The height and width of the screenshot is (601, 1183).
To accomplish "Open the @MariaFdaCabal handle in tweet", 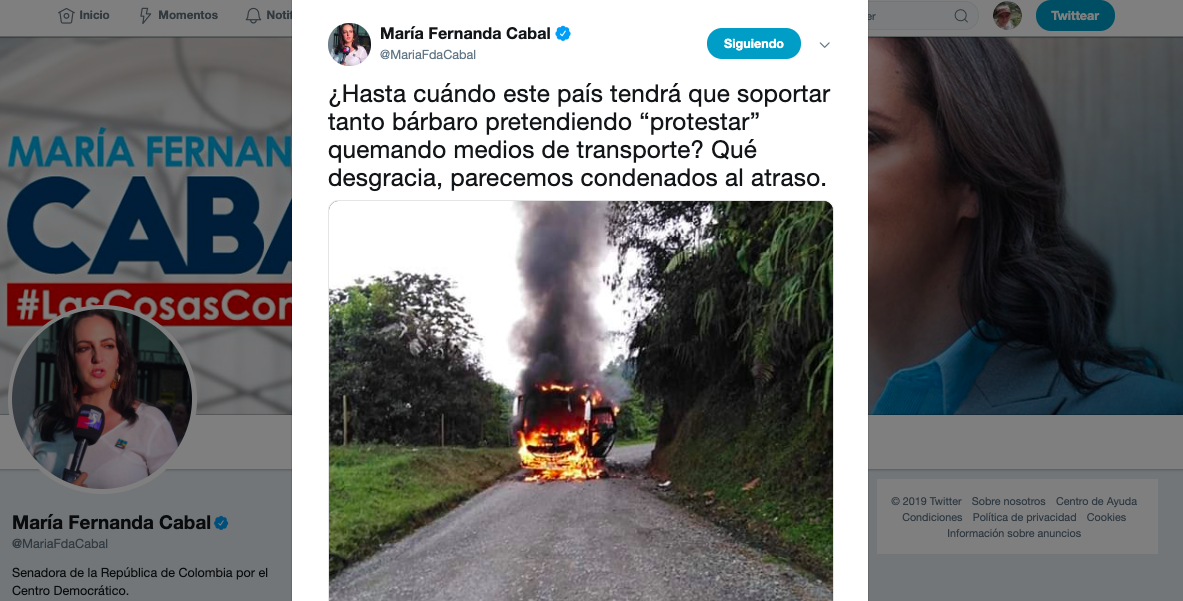I will pos(428,55).
